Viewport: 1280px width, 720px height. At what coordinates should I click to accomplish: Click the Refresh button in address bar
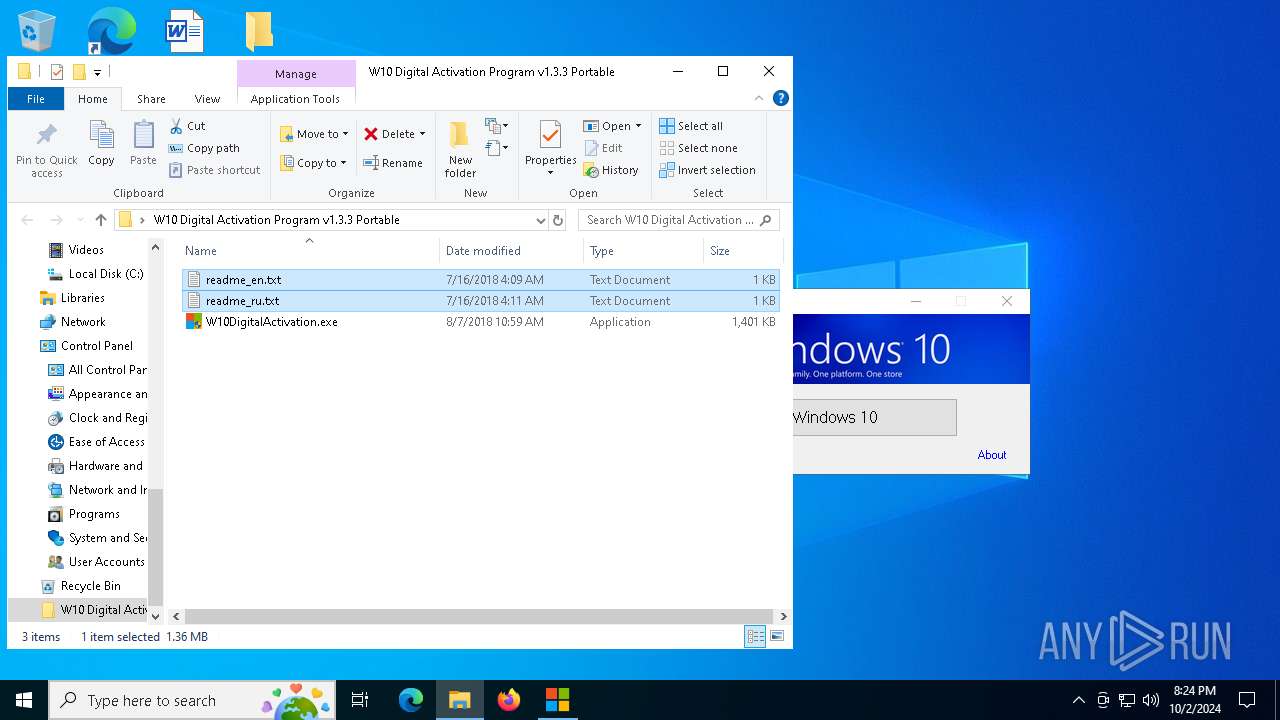pos(558,220)
